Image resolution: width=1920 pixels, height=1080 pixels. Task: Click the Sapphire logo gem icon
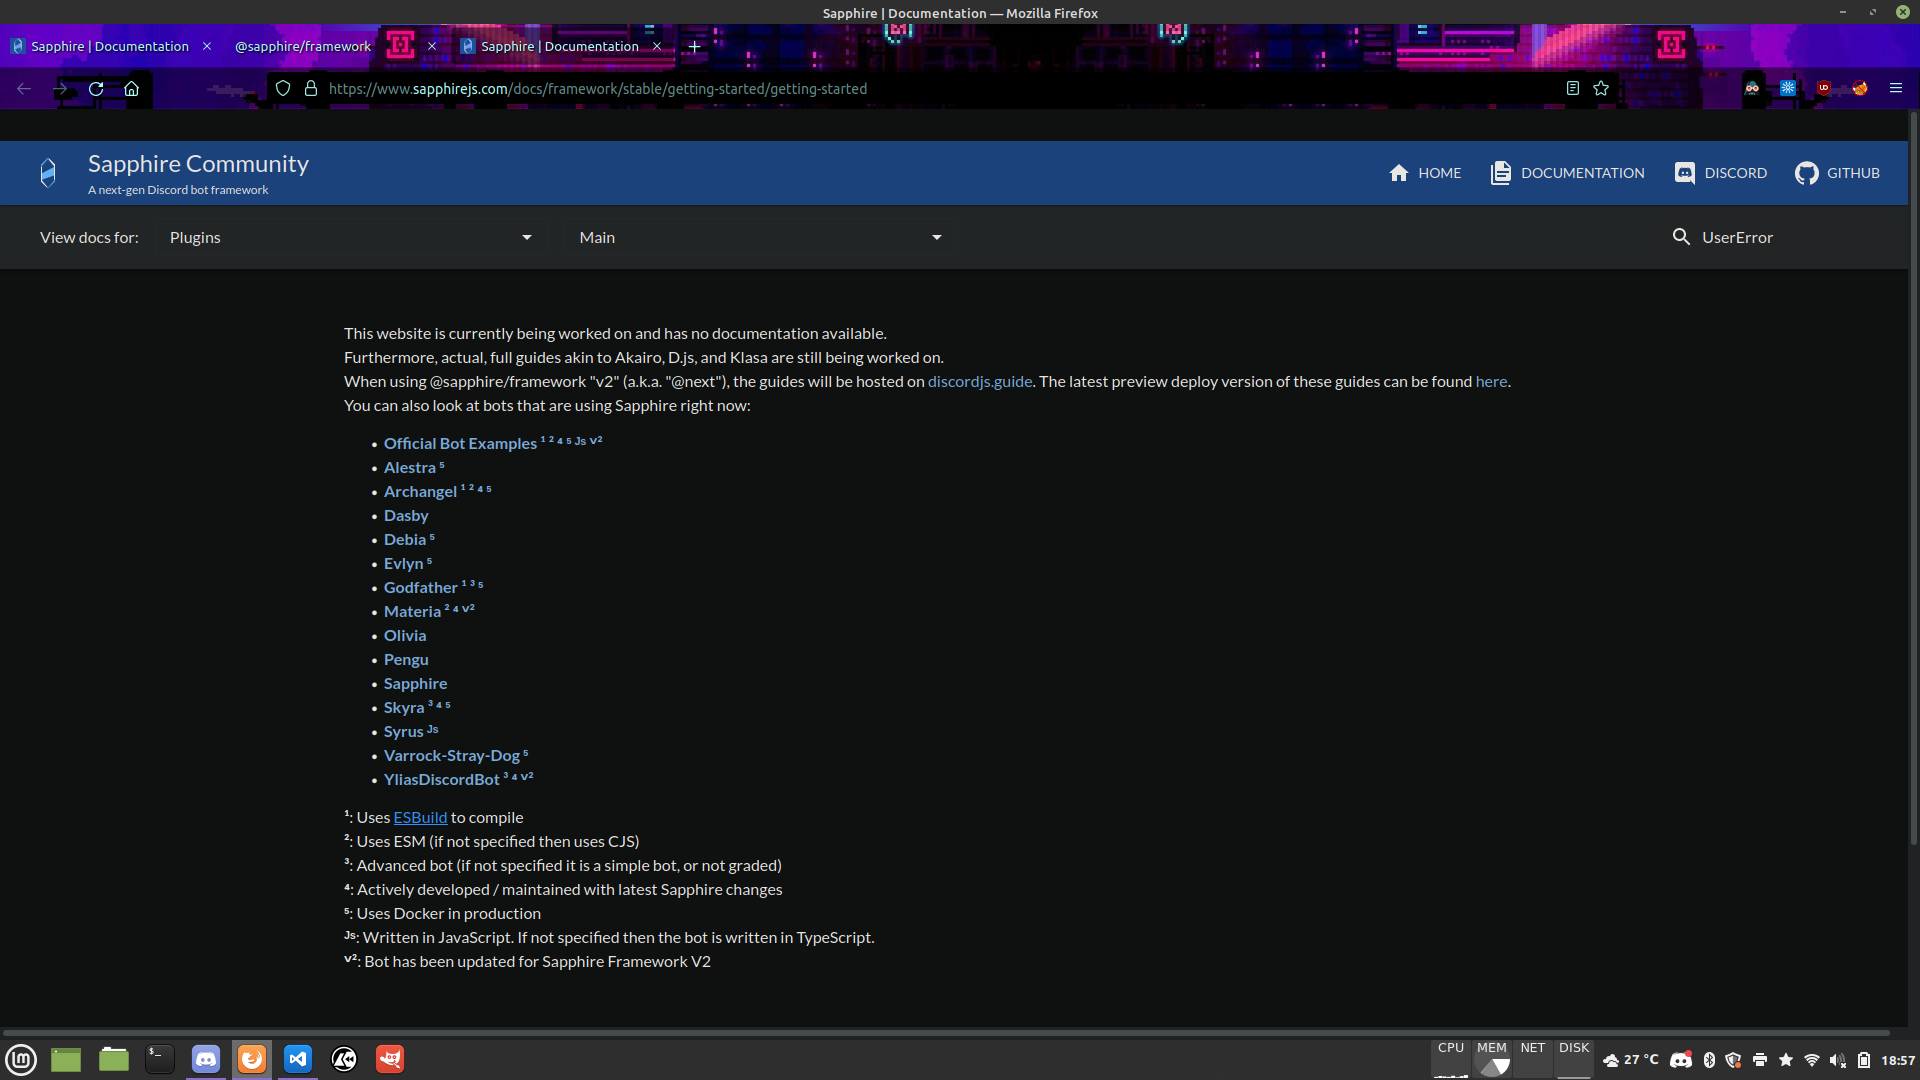tap(48, 173)
